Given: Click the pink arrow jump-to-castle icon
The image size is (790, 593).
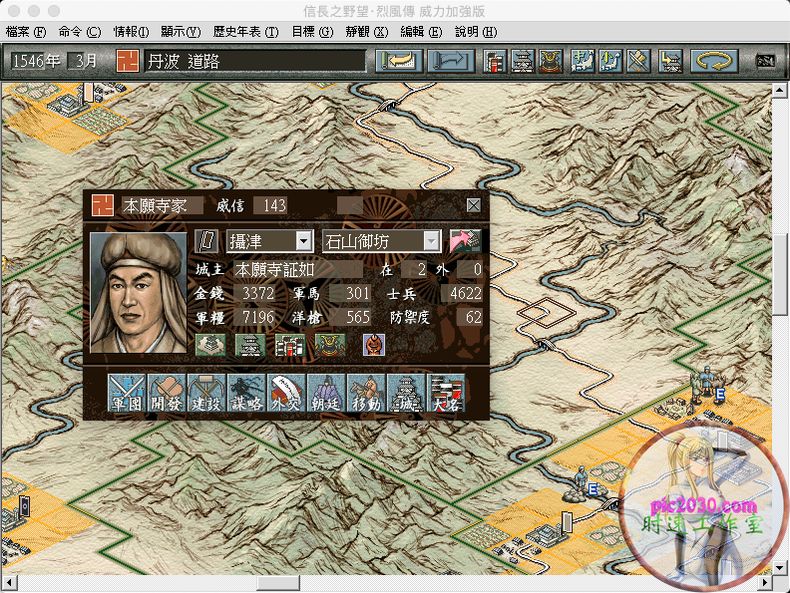Looking at the screenshot, I should tap(465, 241).
